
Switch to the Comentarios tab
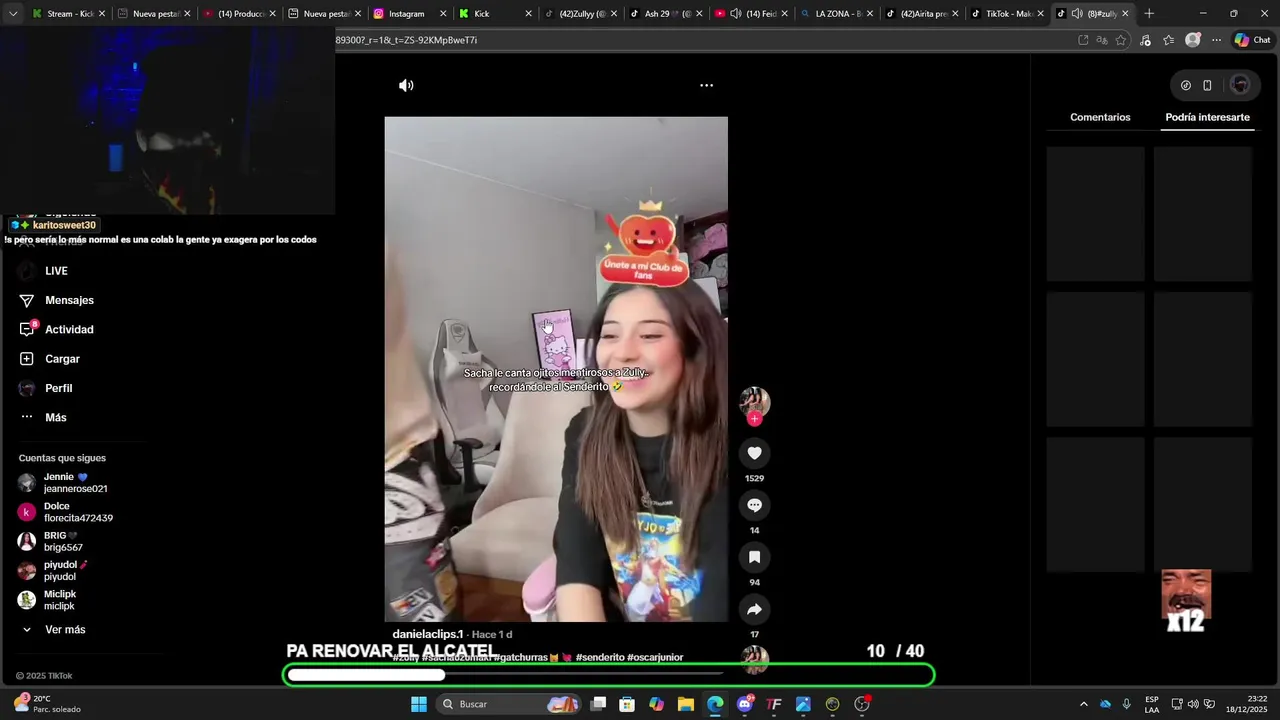(1100, 117)
